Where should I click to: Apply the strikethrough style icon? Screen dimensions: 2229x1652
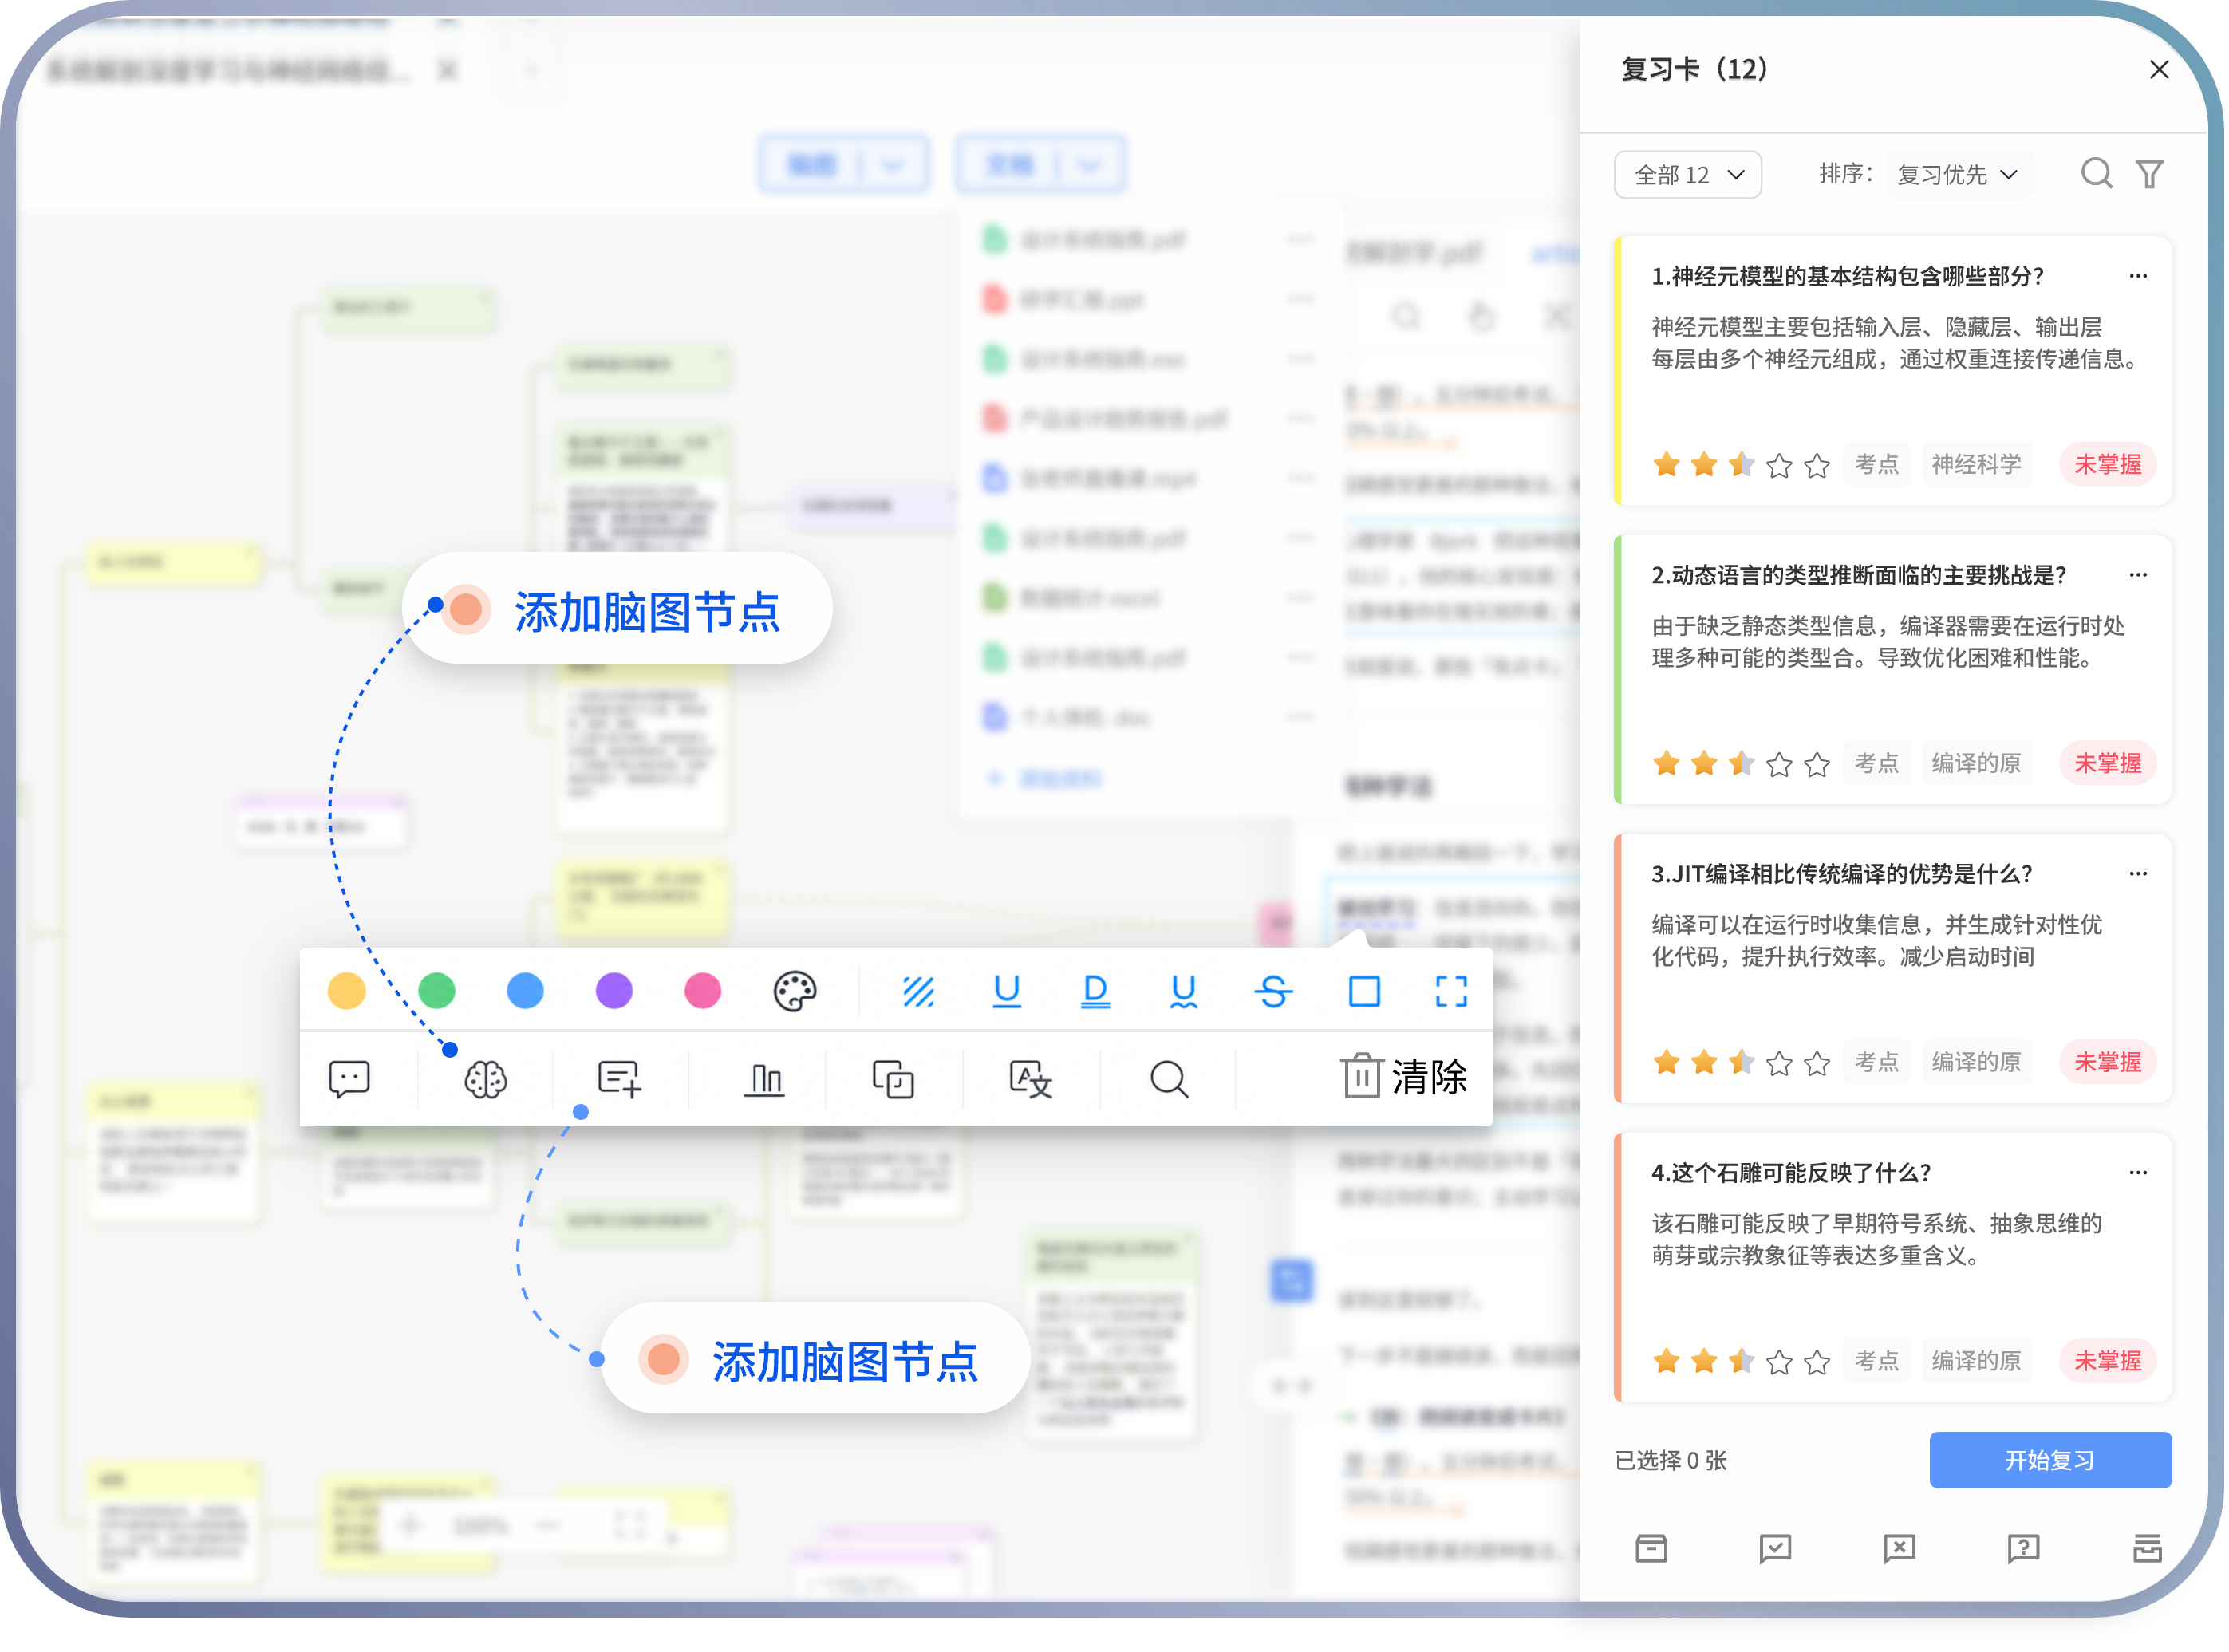(1273, 992)
